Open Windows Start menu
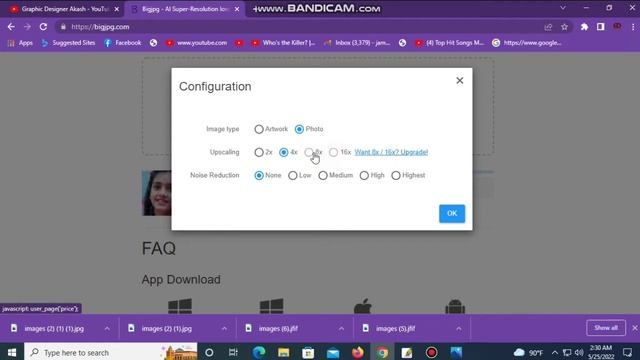The image size is (640, 360). point(12,352)
